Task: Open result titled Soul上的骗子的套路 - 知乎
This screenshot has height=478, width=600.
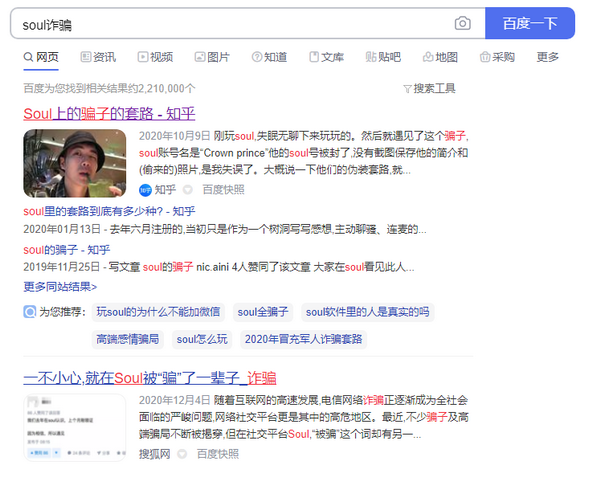Action: (x=109, y=114)
